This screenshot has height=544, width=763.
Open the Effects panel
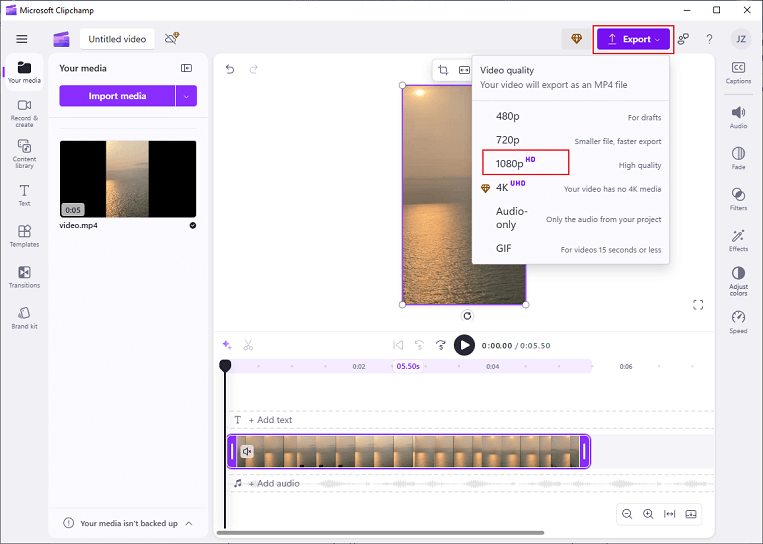[x=738, y=240]
